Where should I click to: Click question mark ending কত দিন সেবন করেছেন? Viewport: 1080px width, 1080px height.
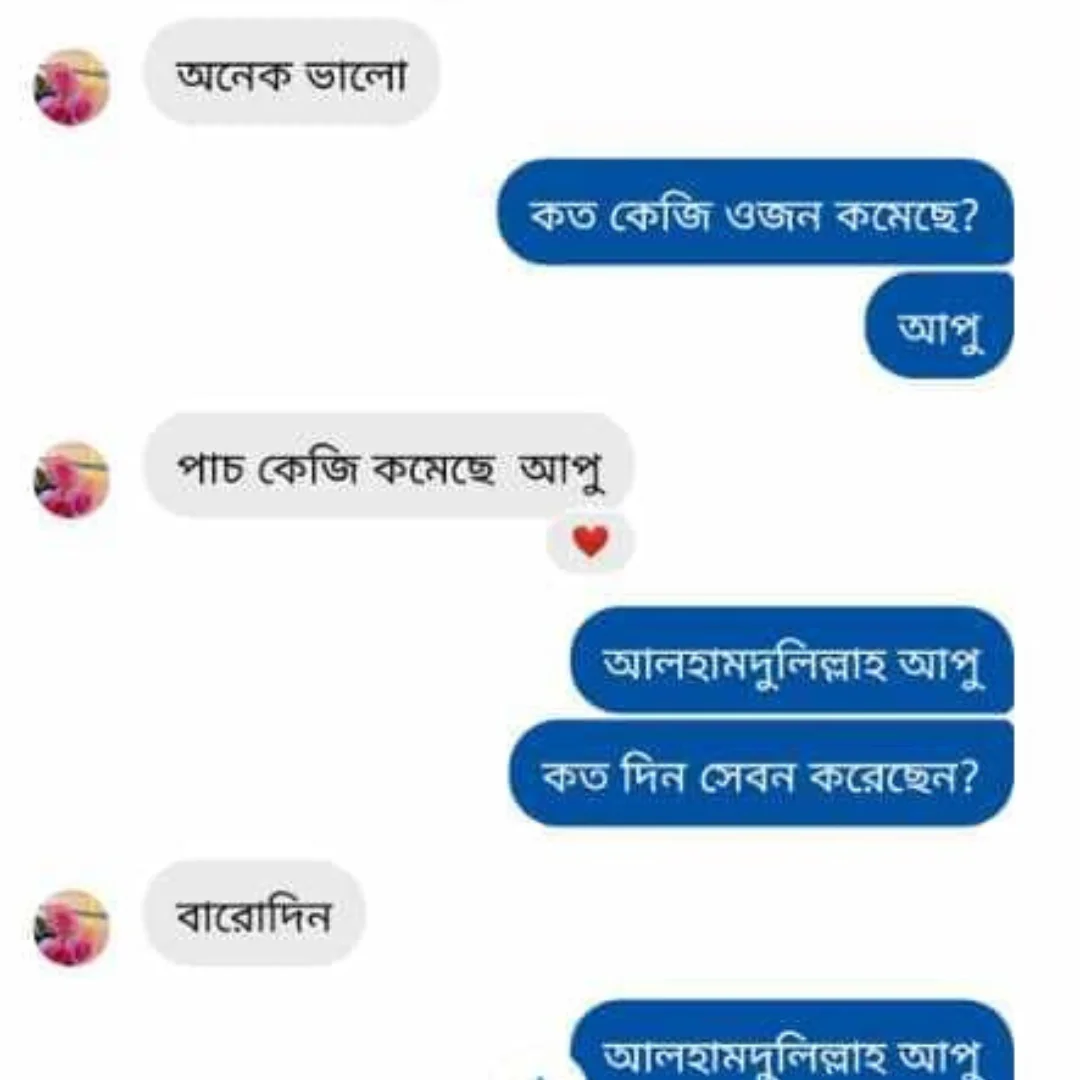[x=969, y=776]
